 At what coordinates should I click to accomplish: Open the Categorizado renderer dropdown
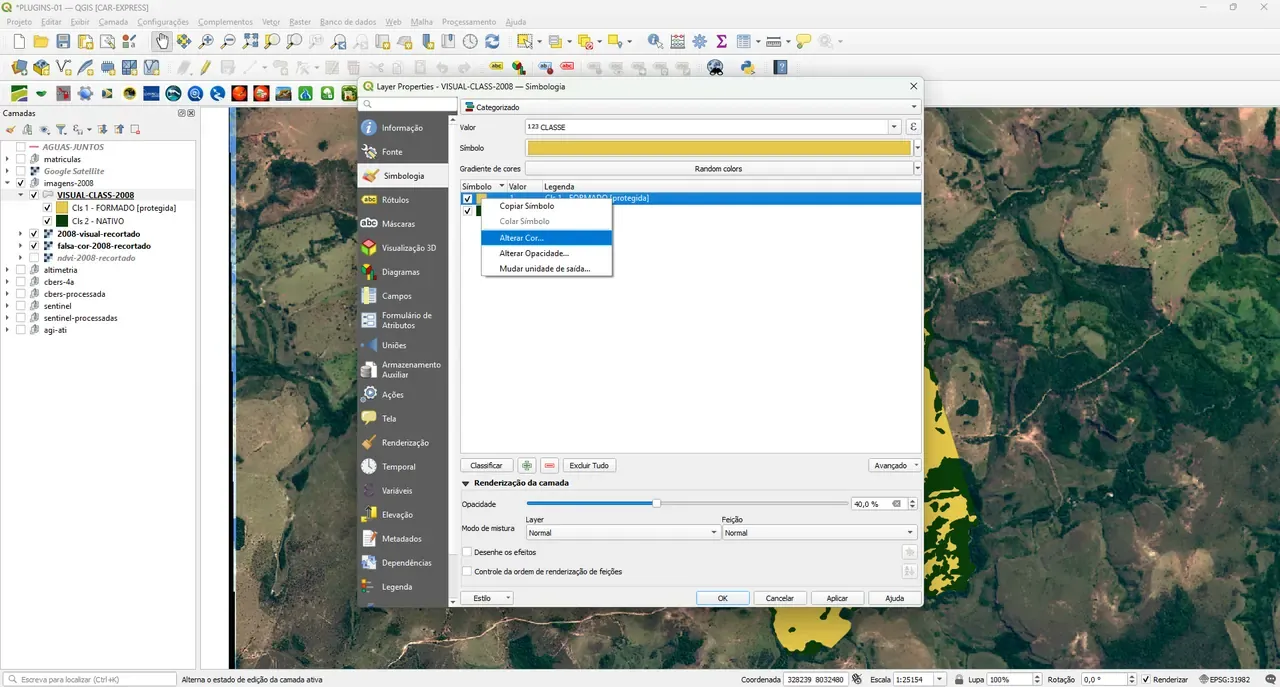(690, 107)
